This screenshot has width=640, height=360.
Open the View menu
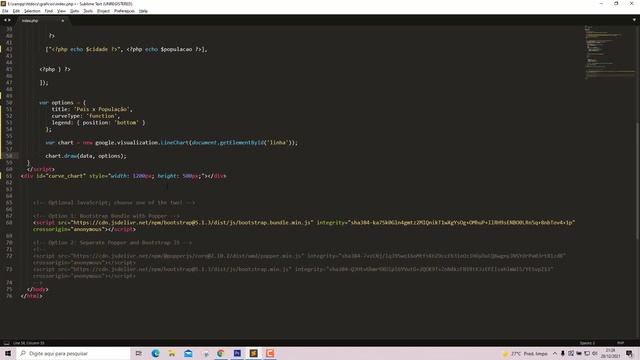click(x=61, y=11)
